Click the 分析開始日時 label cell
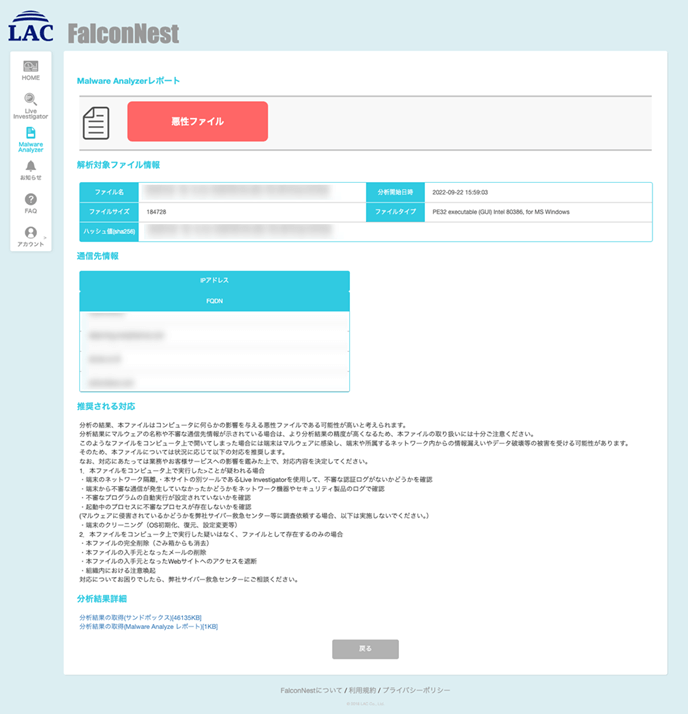 tap(395, 192)
